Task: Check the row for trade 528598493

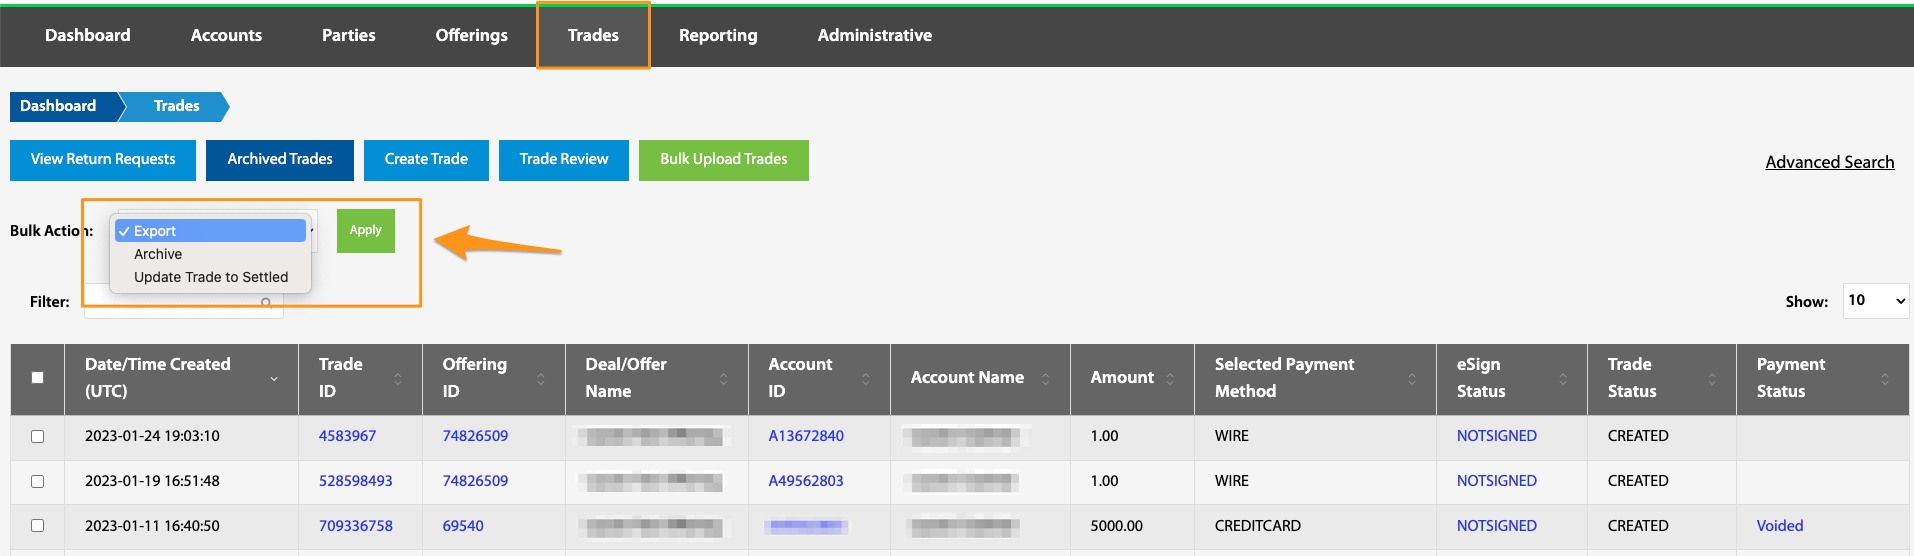Action: click(38, 481)
